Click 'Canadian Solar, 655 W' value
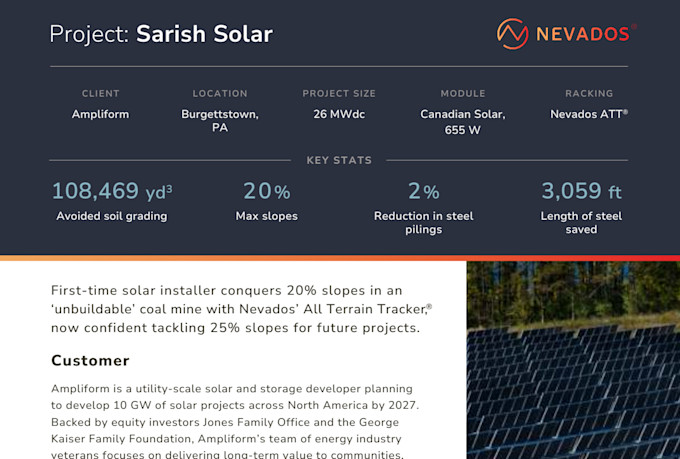Viewport: 680px width, 459px height. (463, 122)
